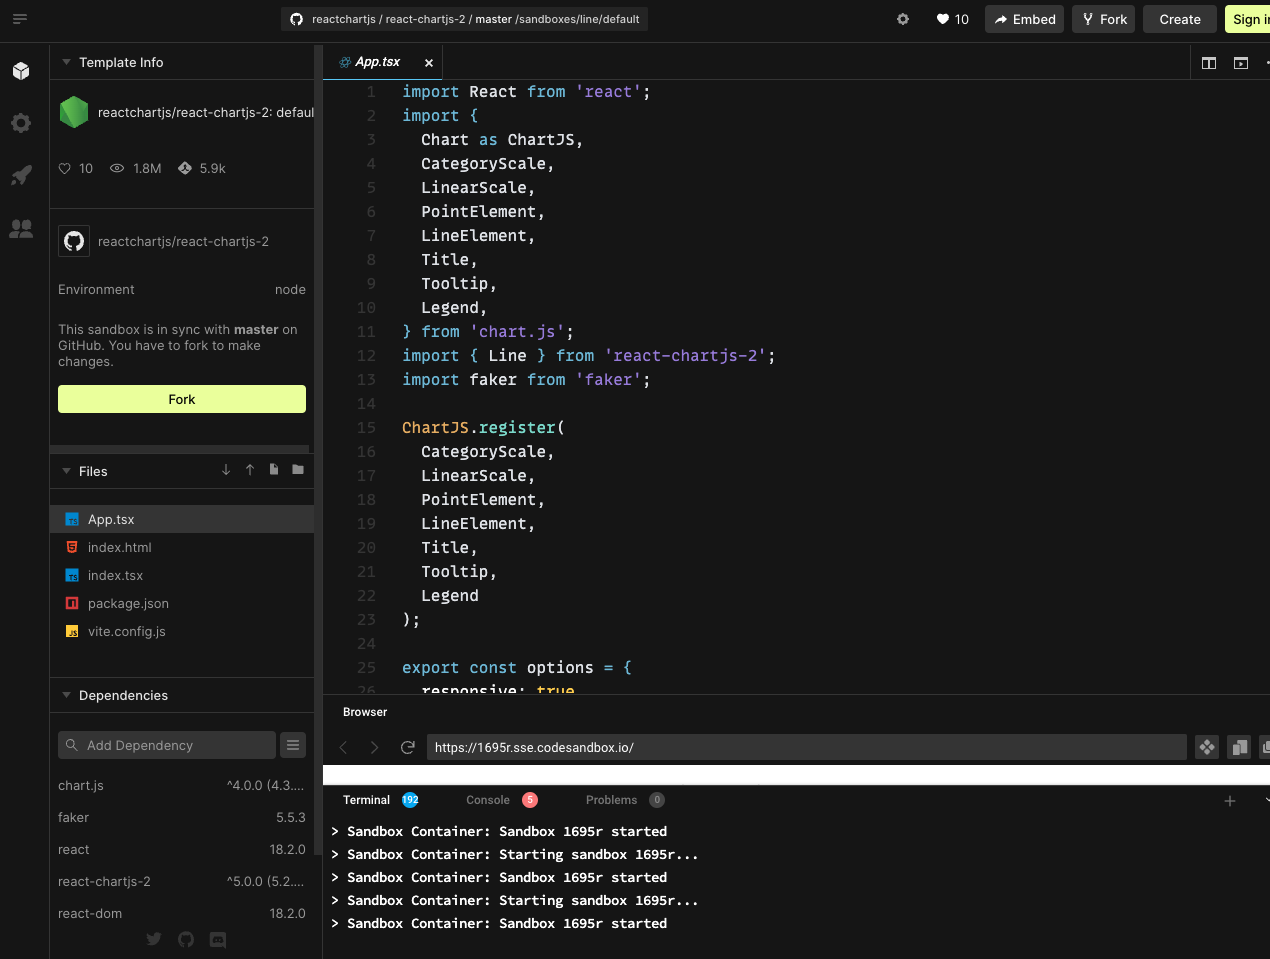Screen dimensions: 1270x959
Task: Click the download arrow icon in Files header
Action: coord(226,470)
